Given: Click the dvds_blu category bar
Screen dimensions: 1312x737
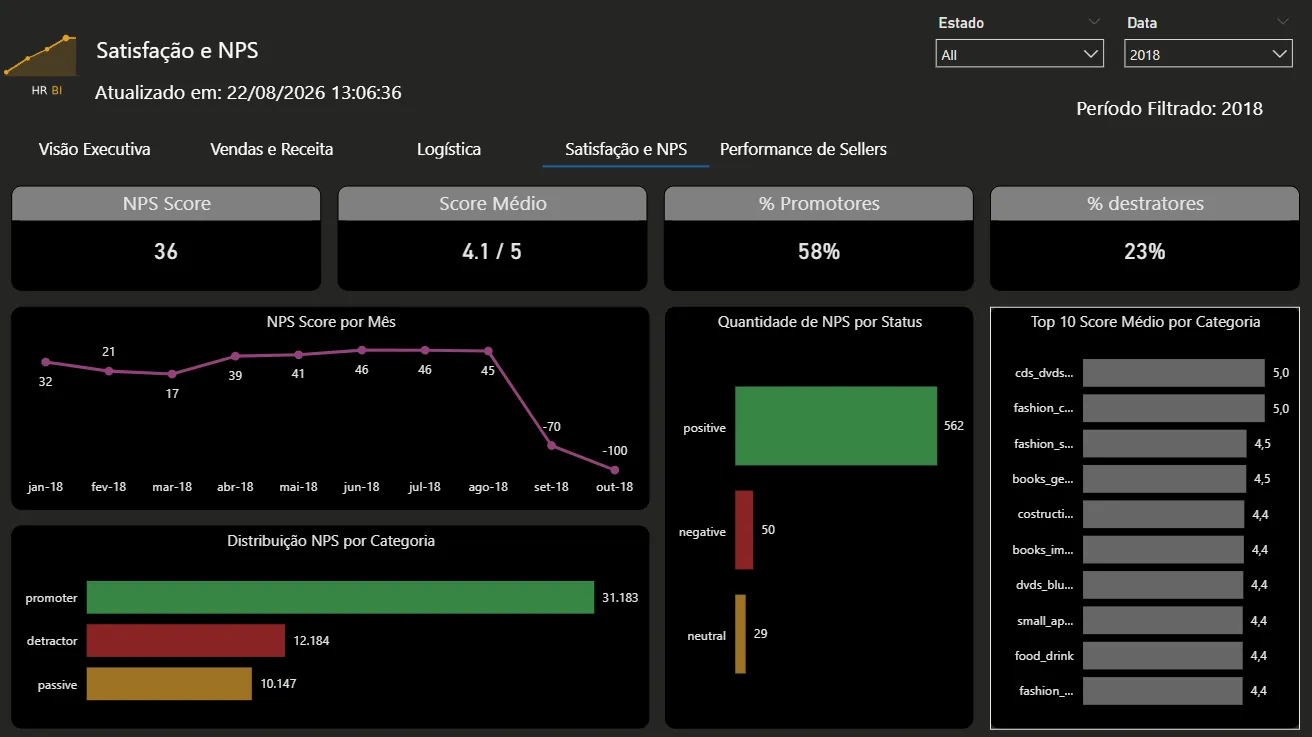Looking at the screenshot, I should 1163,585.
